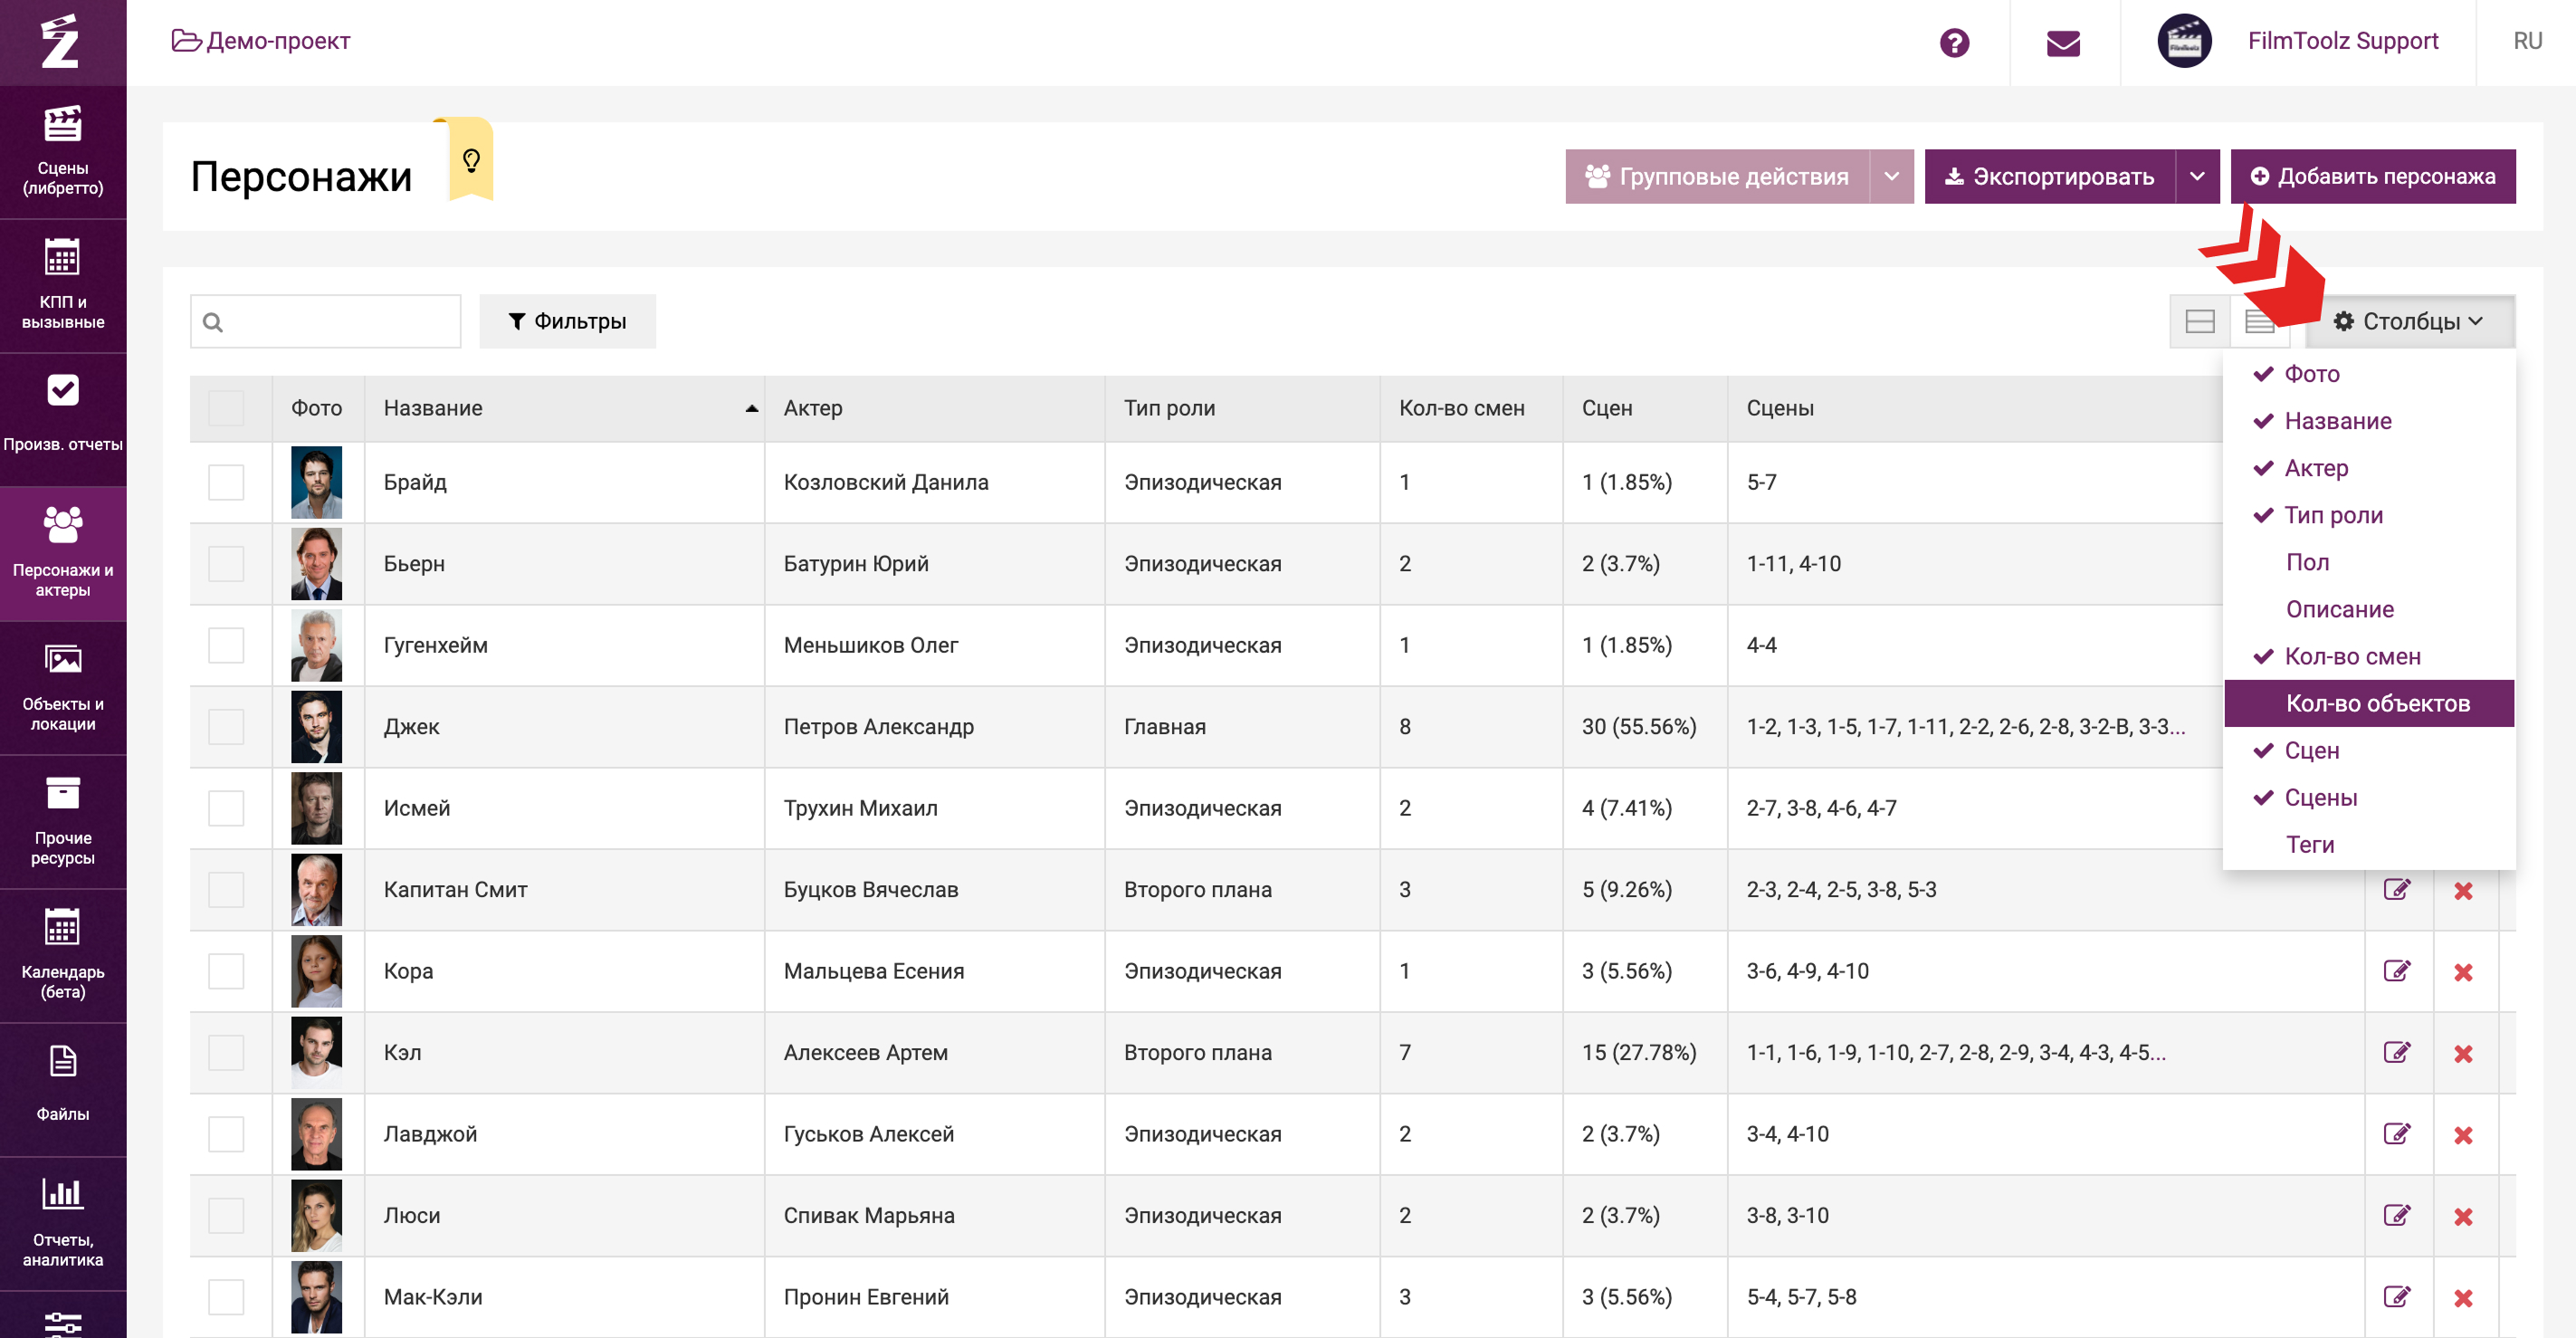Click Добавить персонажа button
2576x1338 pixels.
2372,176
